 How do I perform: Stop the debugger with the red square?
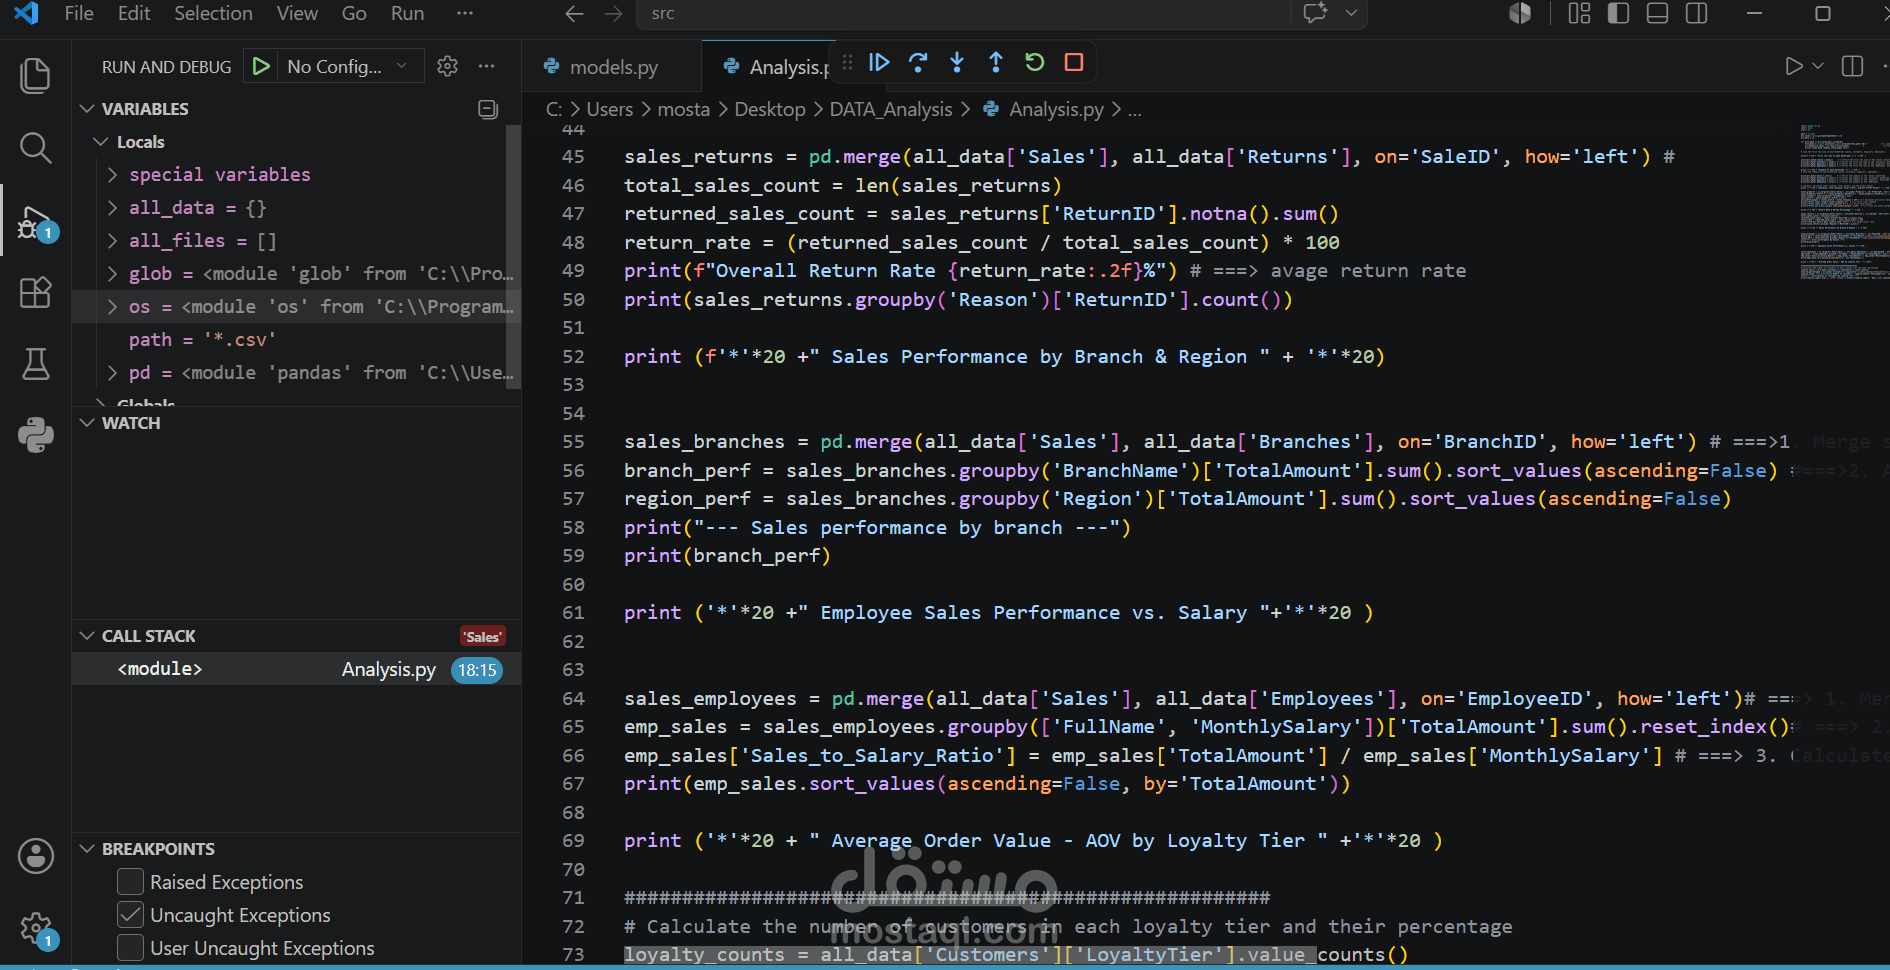coord(1074,63)
